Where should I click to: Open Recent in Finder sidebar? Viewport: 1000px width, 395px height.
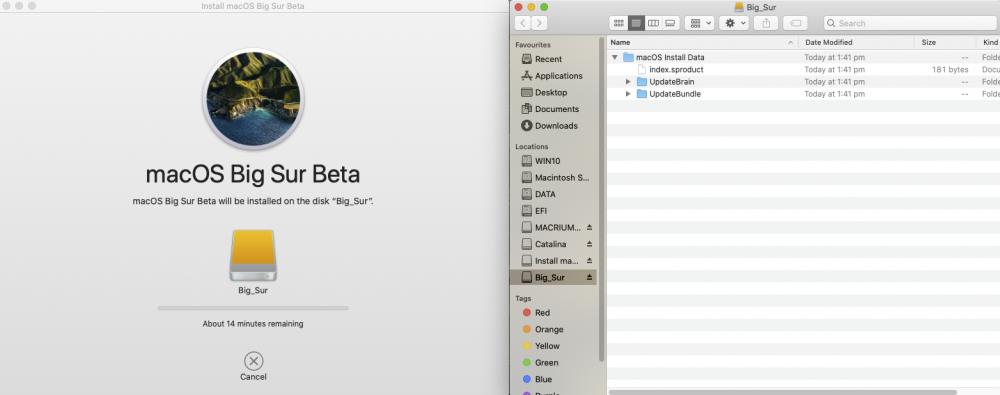pyautogui.click(x=548, y=59)
